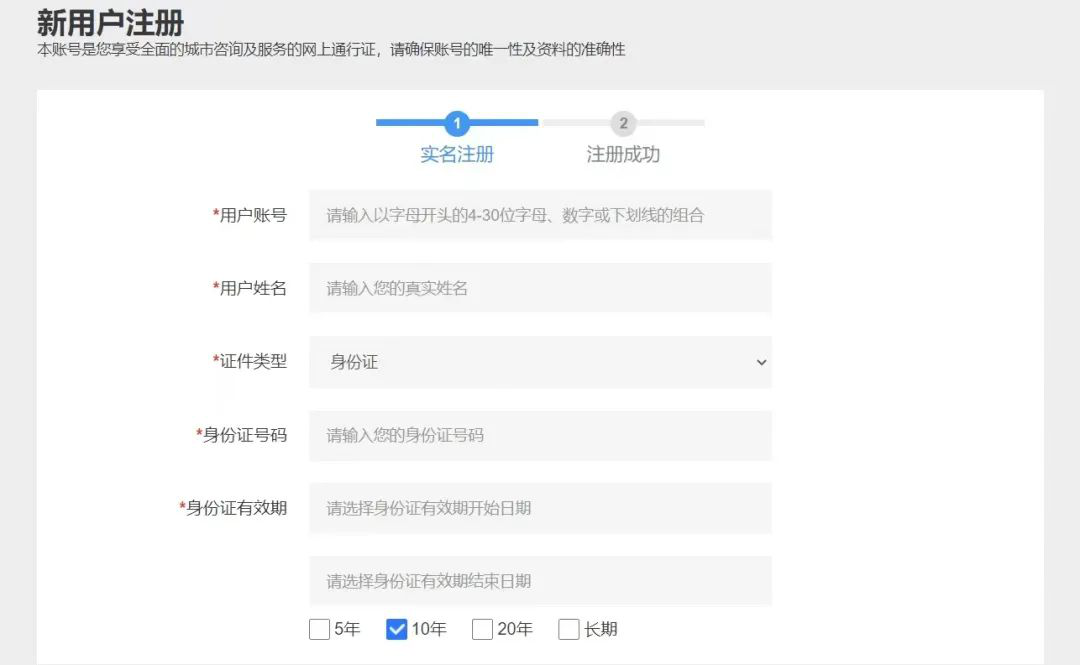Uncheck the 10年 checkbox

396,629
